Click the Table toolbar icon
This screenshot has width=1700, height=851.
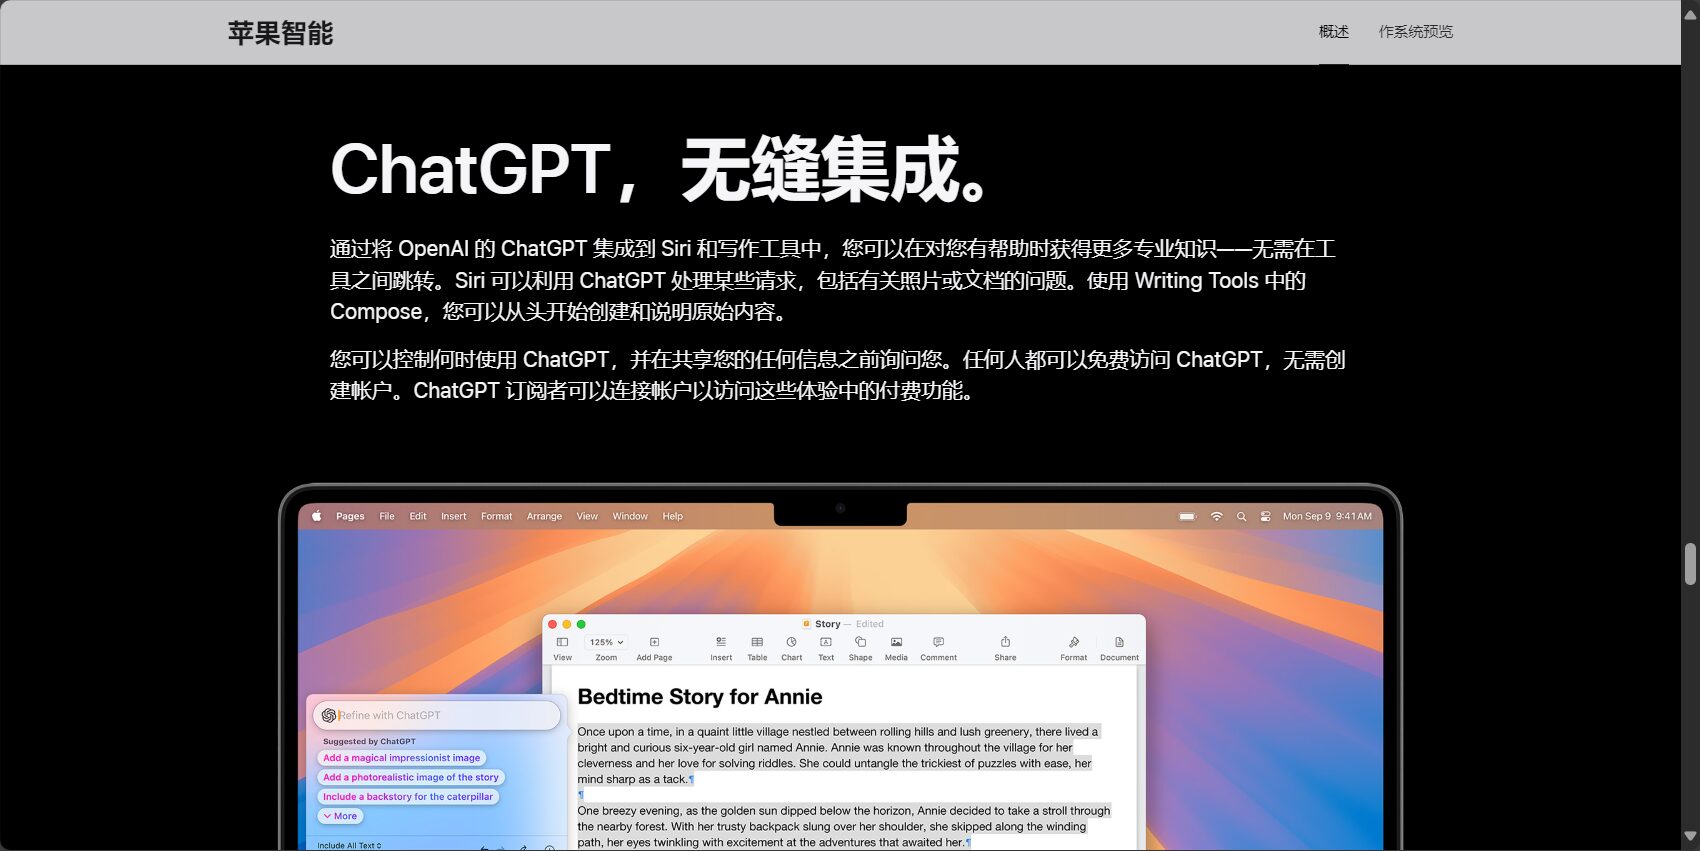[x=757, y=642]
